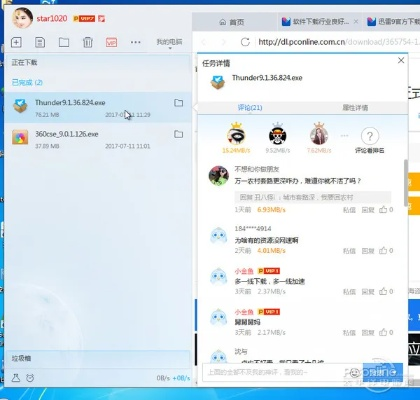Click the trash delete icon in toolbar

88,42
